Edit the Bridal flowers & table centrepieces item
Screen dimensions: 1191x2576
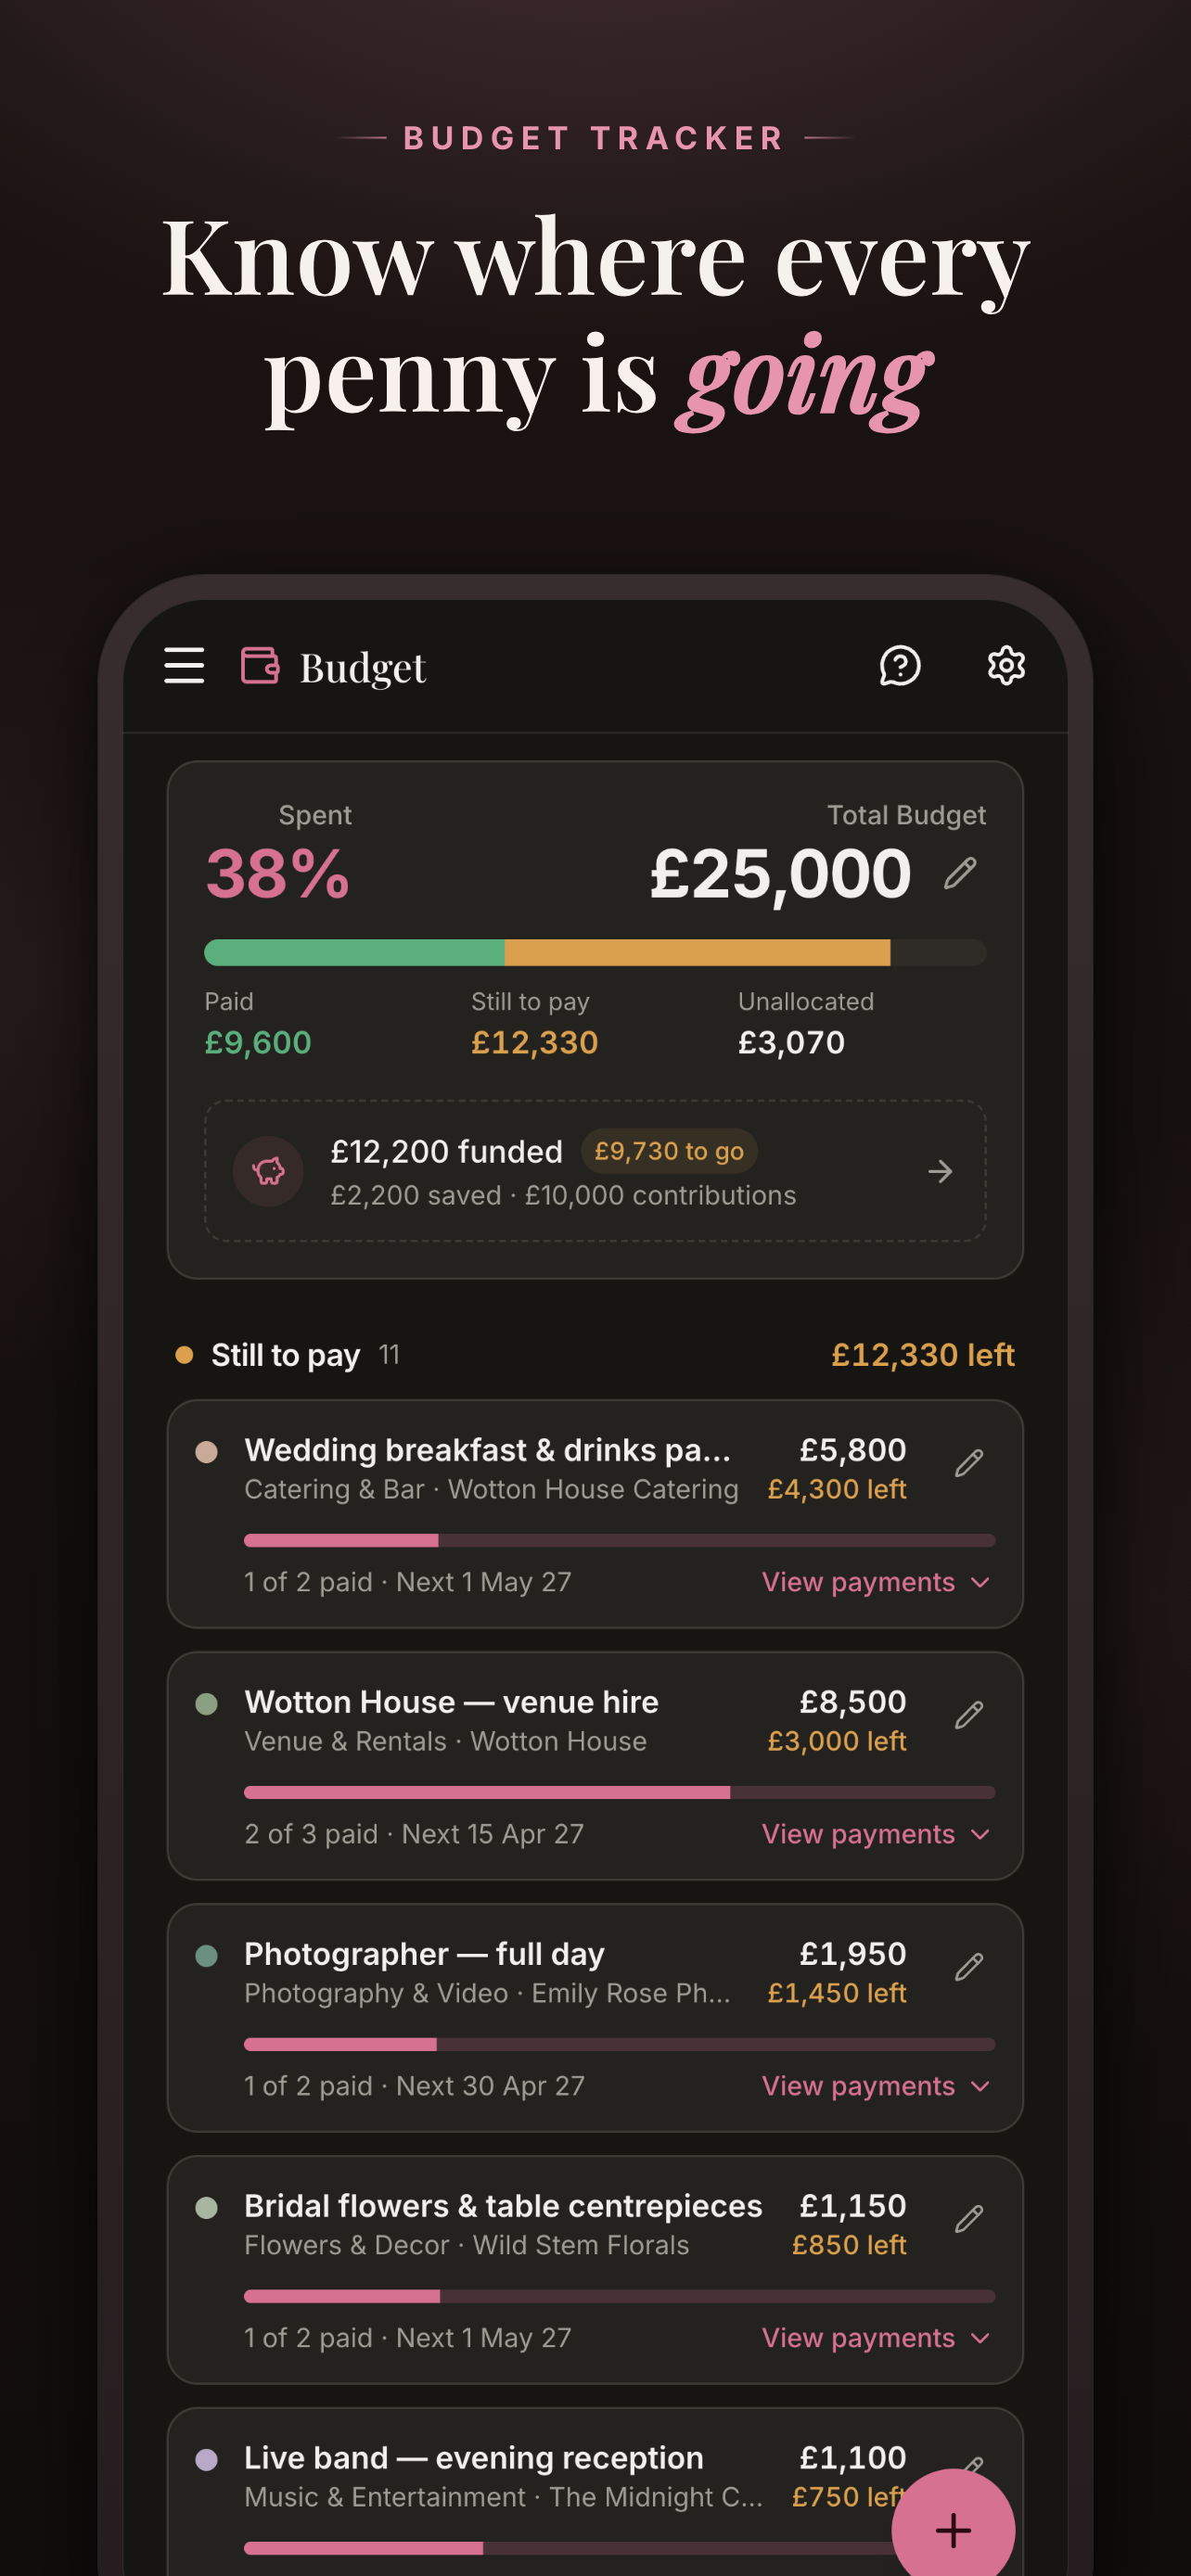pos(969,2220)
